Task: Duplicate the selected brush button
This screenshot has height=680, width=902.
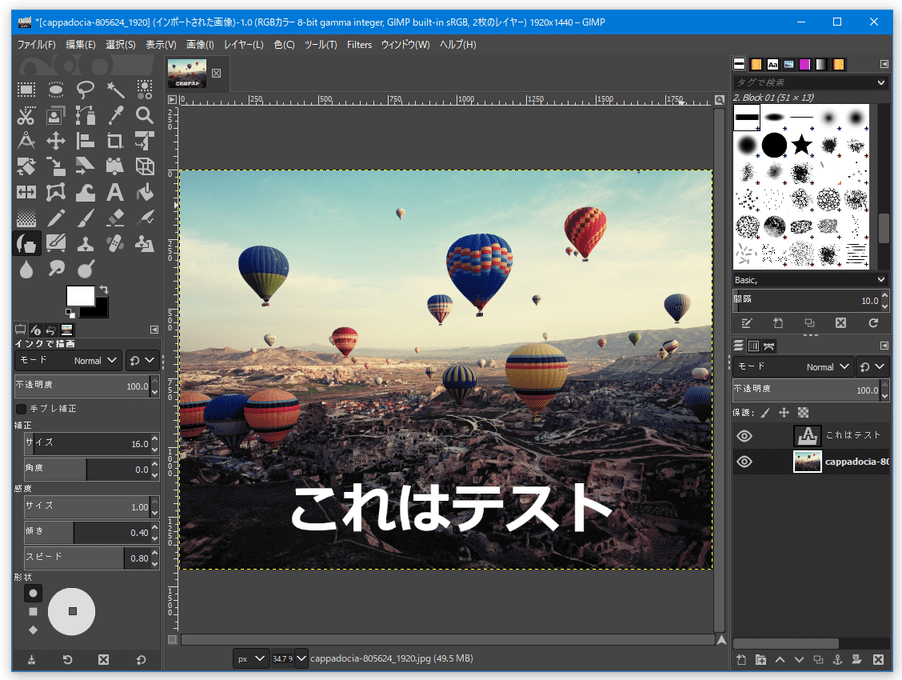Action: pos(809,323)
